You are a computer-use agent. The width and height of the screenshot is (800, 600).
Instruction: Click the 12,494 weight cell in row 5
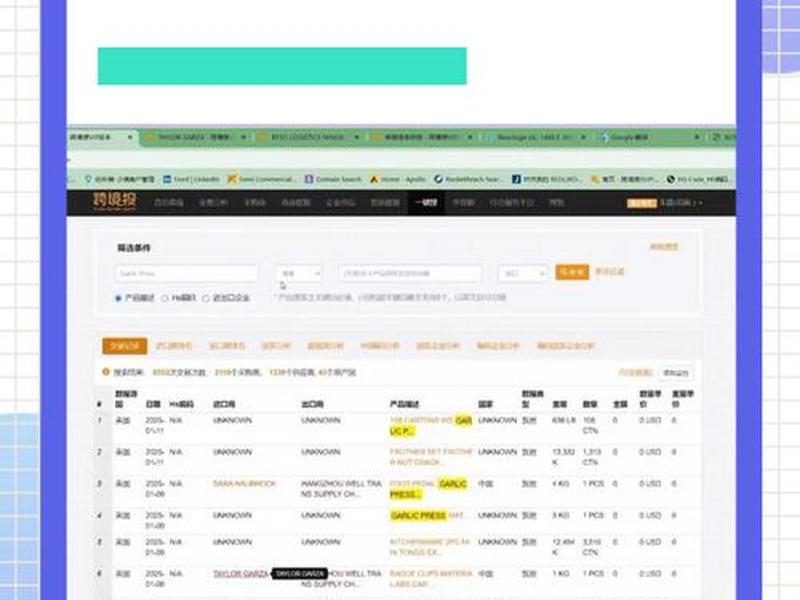click(563, 547)
